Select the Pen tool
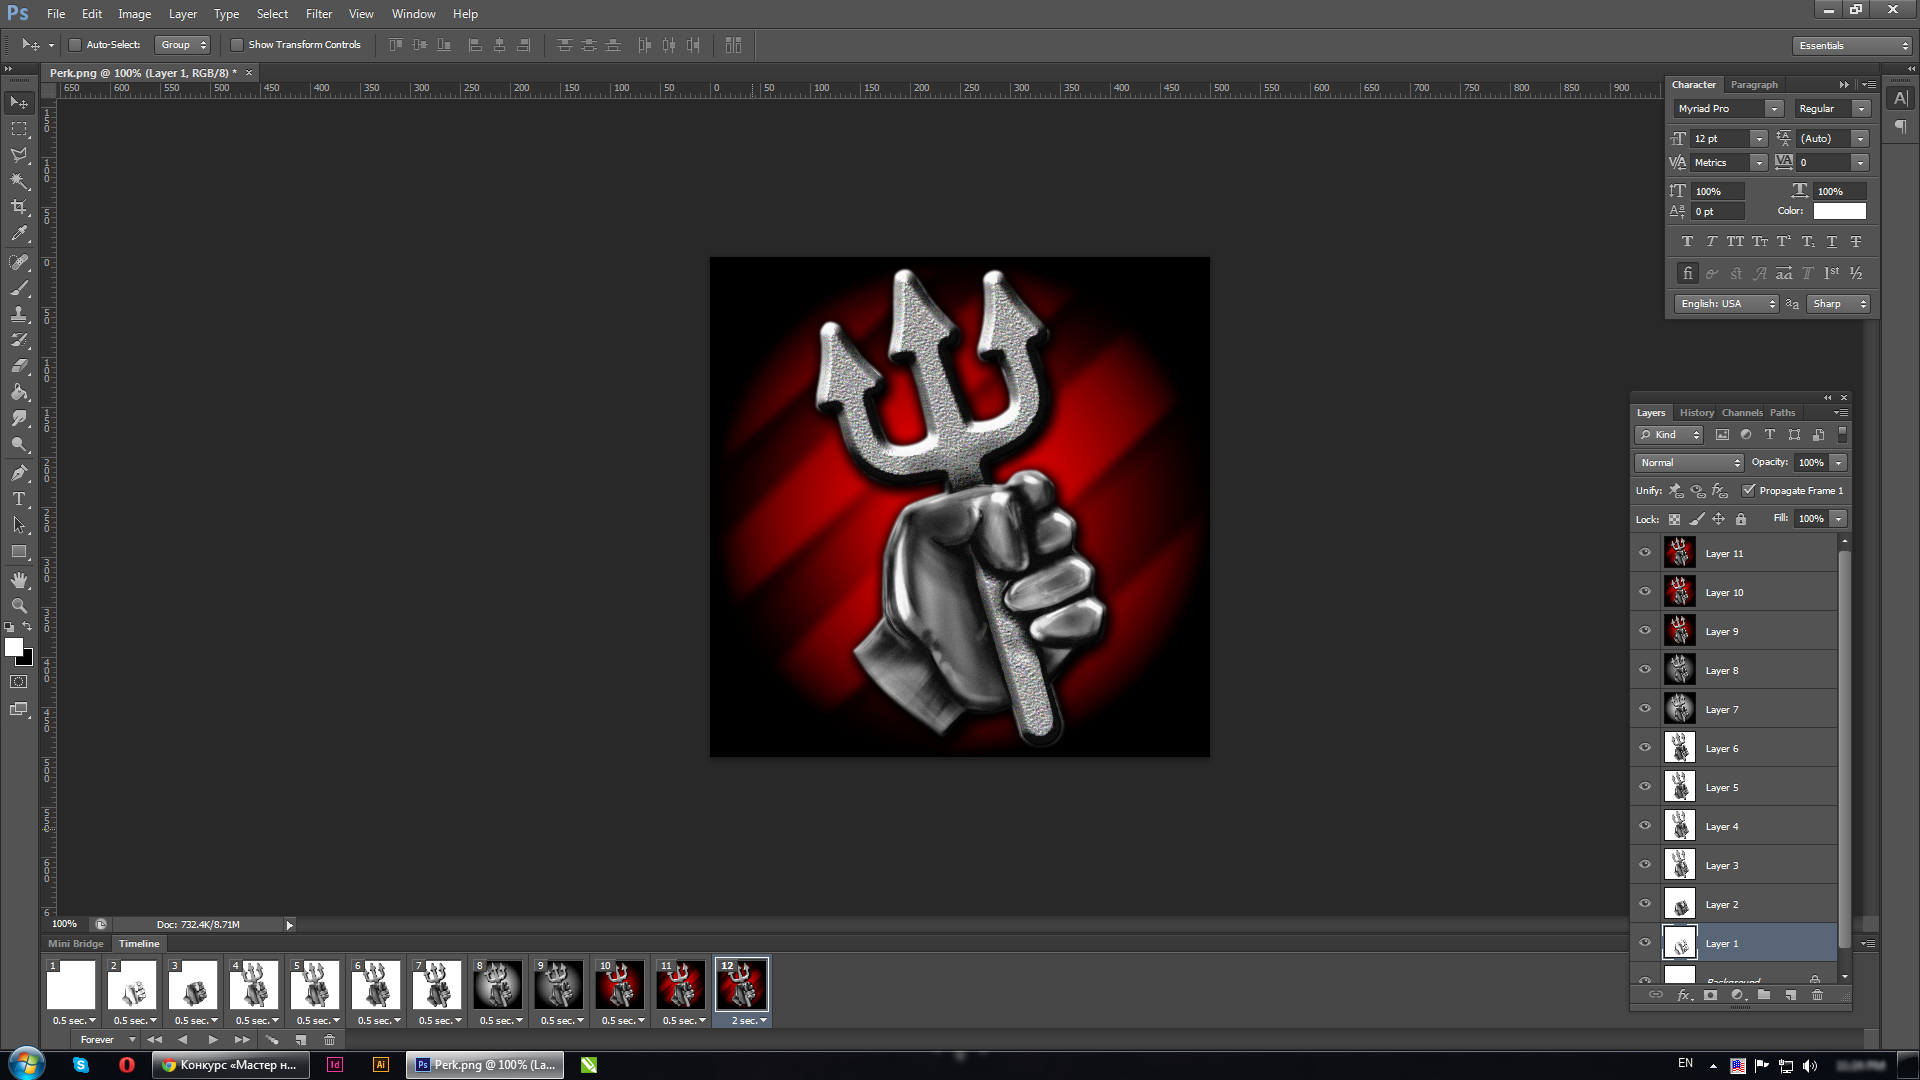The image size is (1920, 1080). [19, 472]
